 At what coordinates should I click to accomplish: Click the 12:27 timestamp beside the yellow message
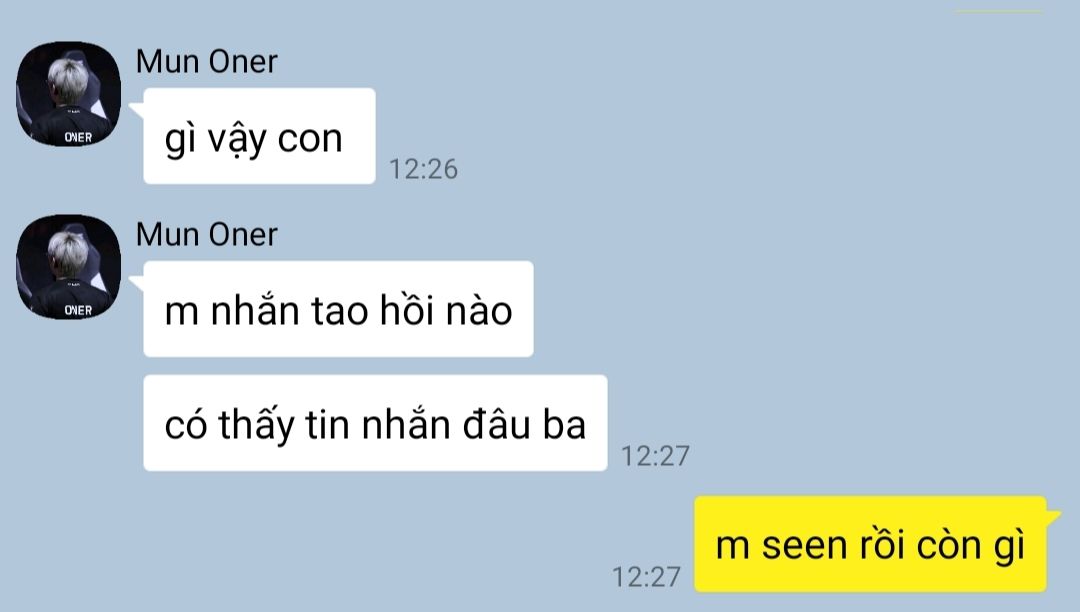pyautogui.click(x=646, y=577)
